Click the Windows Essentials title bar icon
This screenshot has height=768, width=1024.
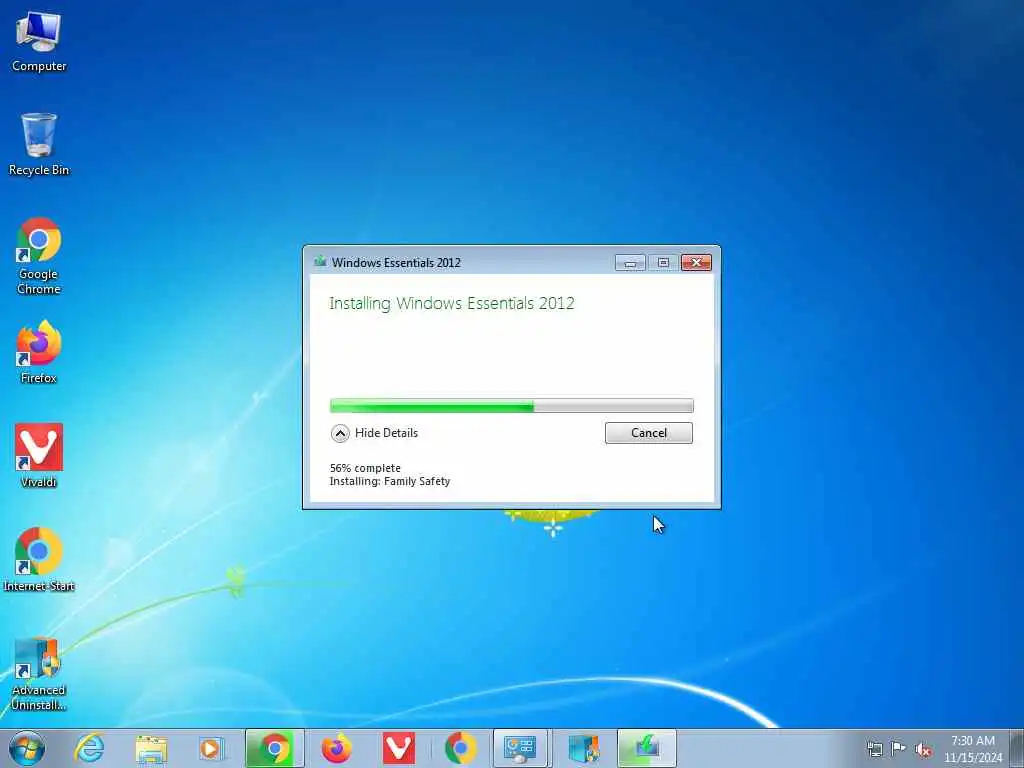point(320,262)
